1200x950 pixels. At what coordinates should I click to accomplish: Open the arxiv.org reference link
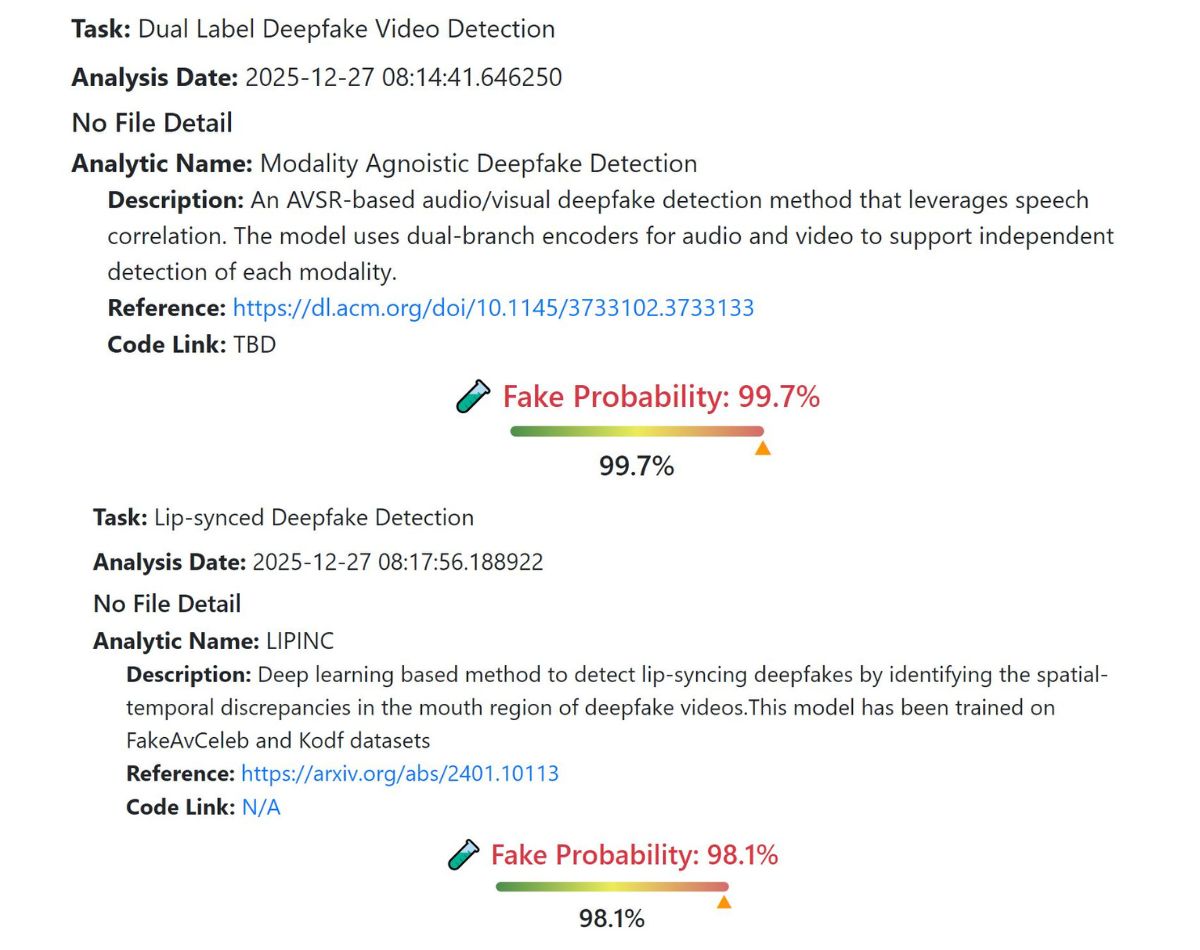click(x=400, y=773)
